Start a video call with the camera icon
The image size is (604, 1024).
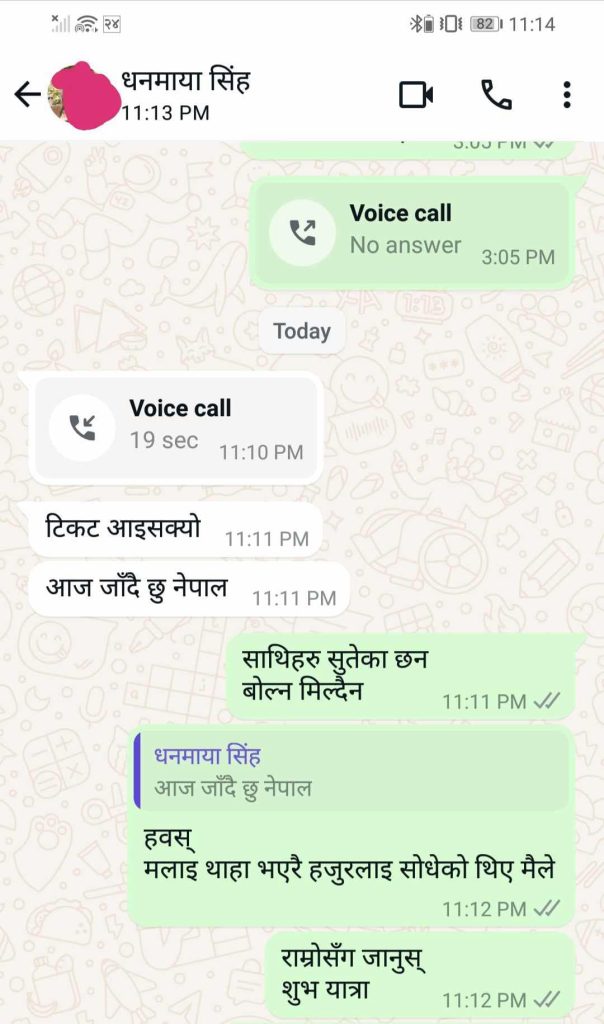coord(416,95)
